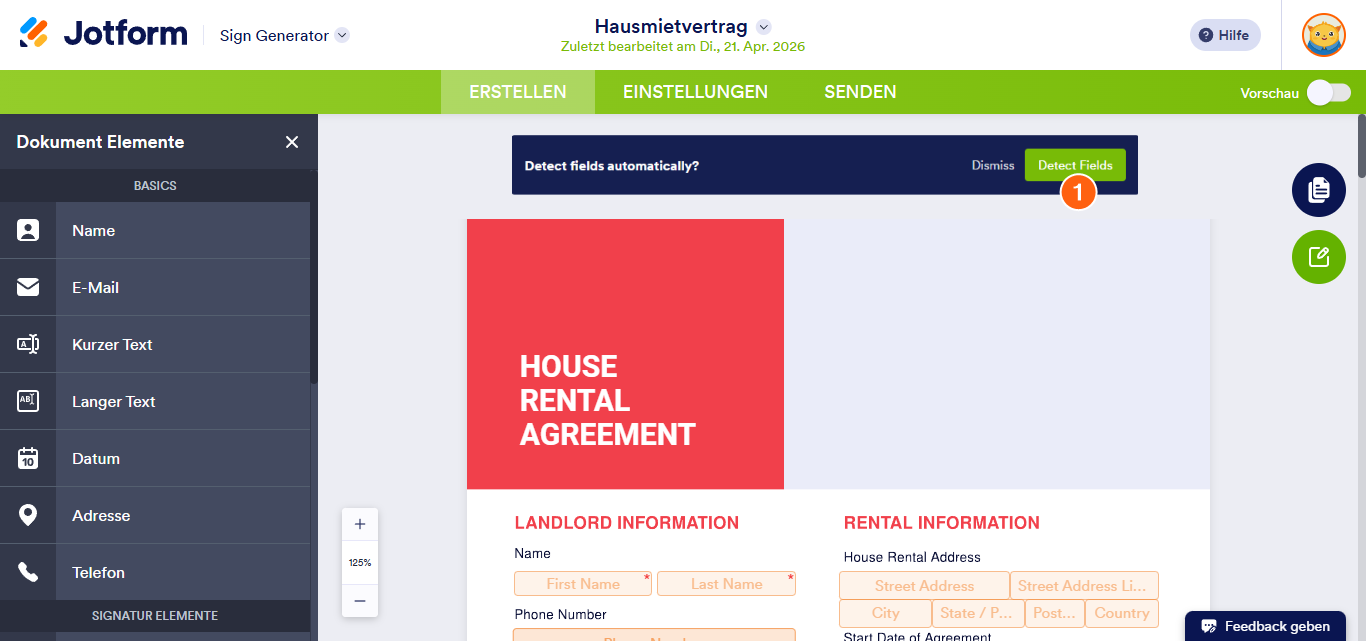Choose the Langer Text element icon
This screenshot has width=1366, height=641.
pos(28,402)
